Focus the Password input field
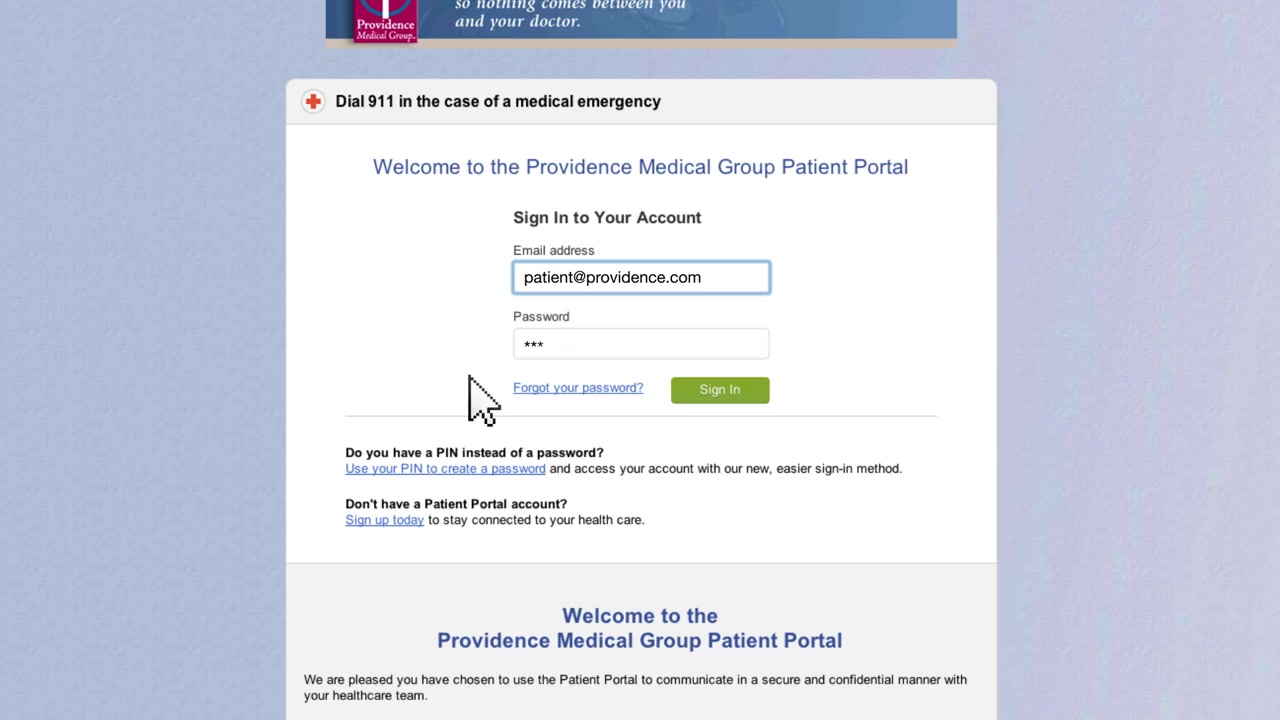Screen dimensions: 1280x720 pyautogui.click(x=641, y=344)
